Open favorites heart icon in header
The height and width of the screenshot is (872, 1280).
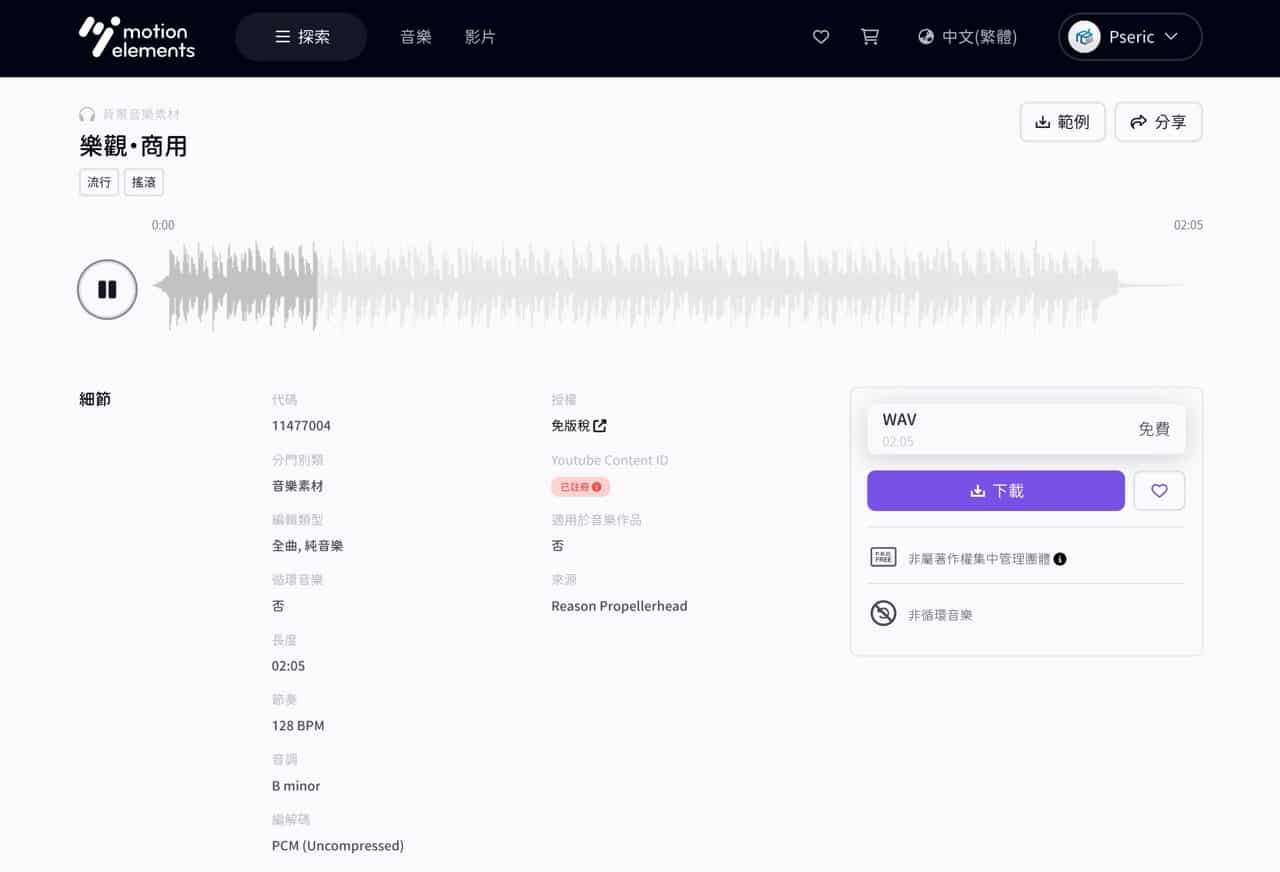821,37
